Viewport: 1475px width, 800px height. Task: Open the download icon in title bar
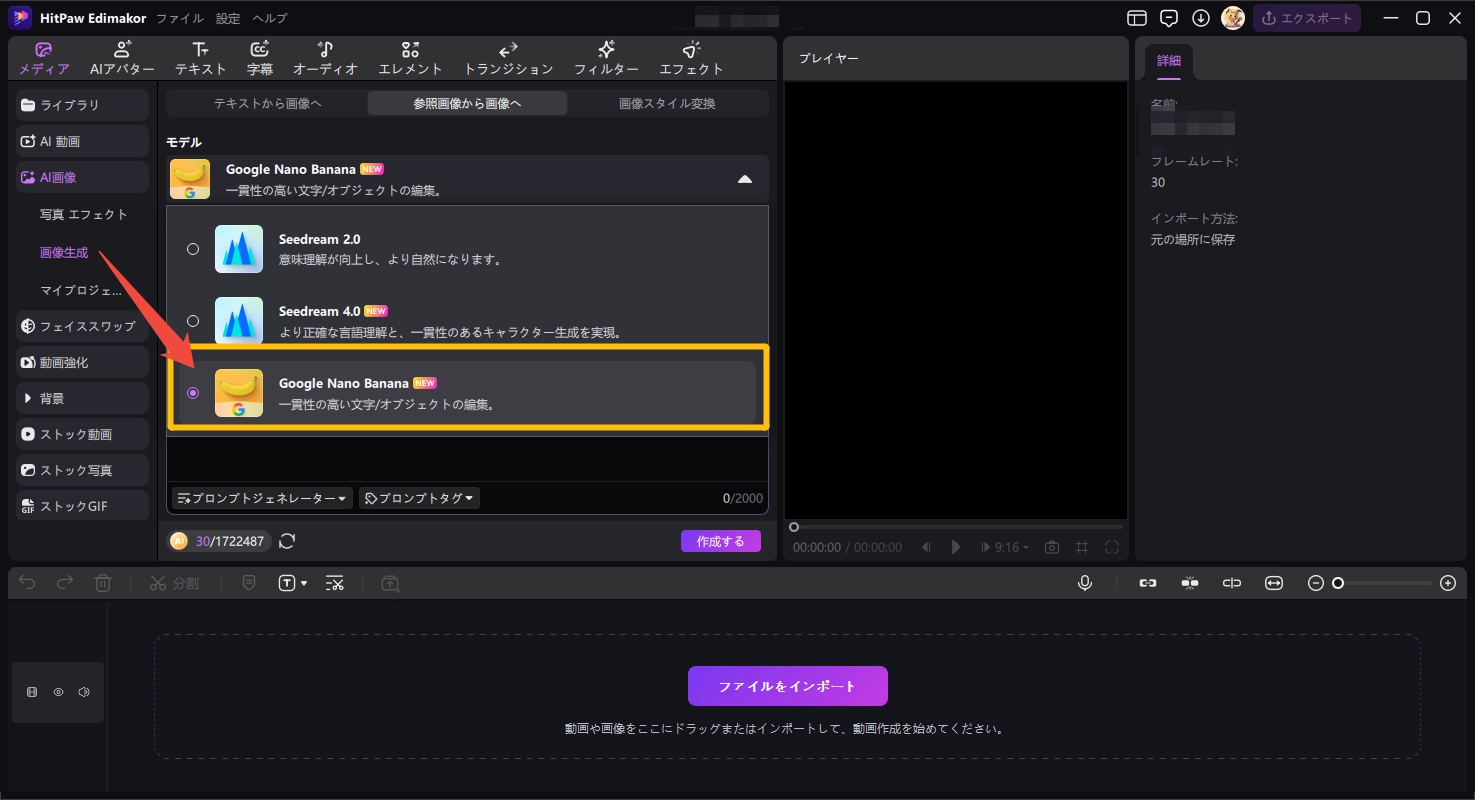pyautogui.click(x=1201, y=18)
